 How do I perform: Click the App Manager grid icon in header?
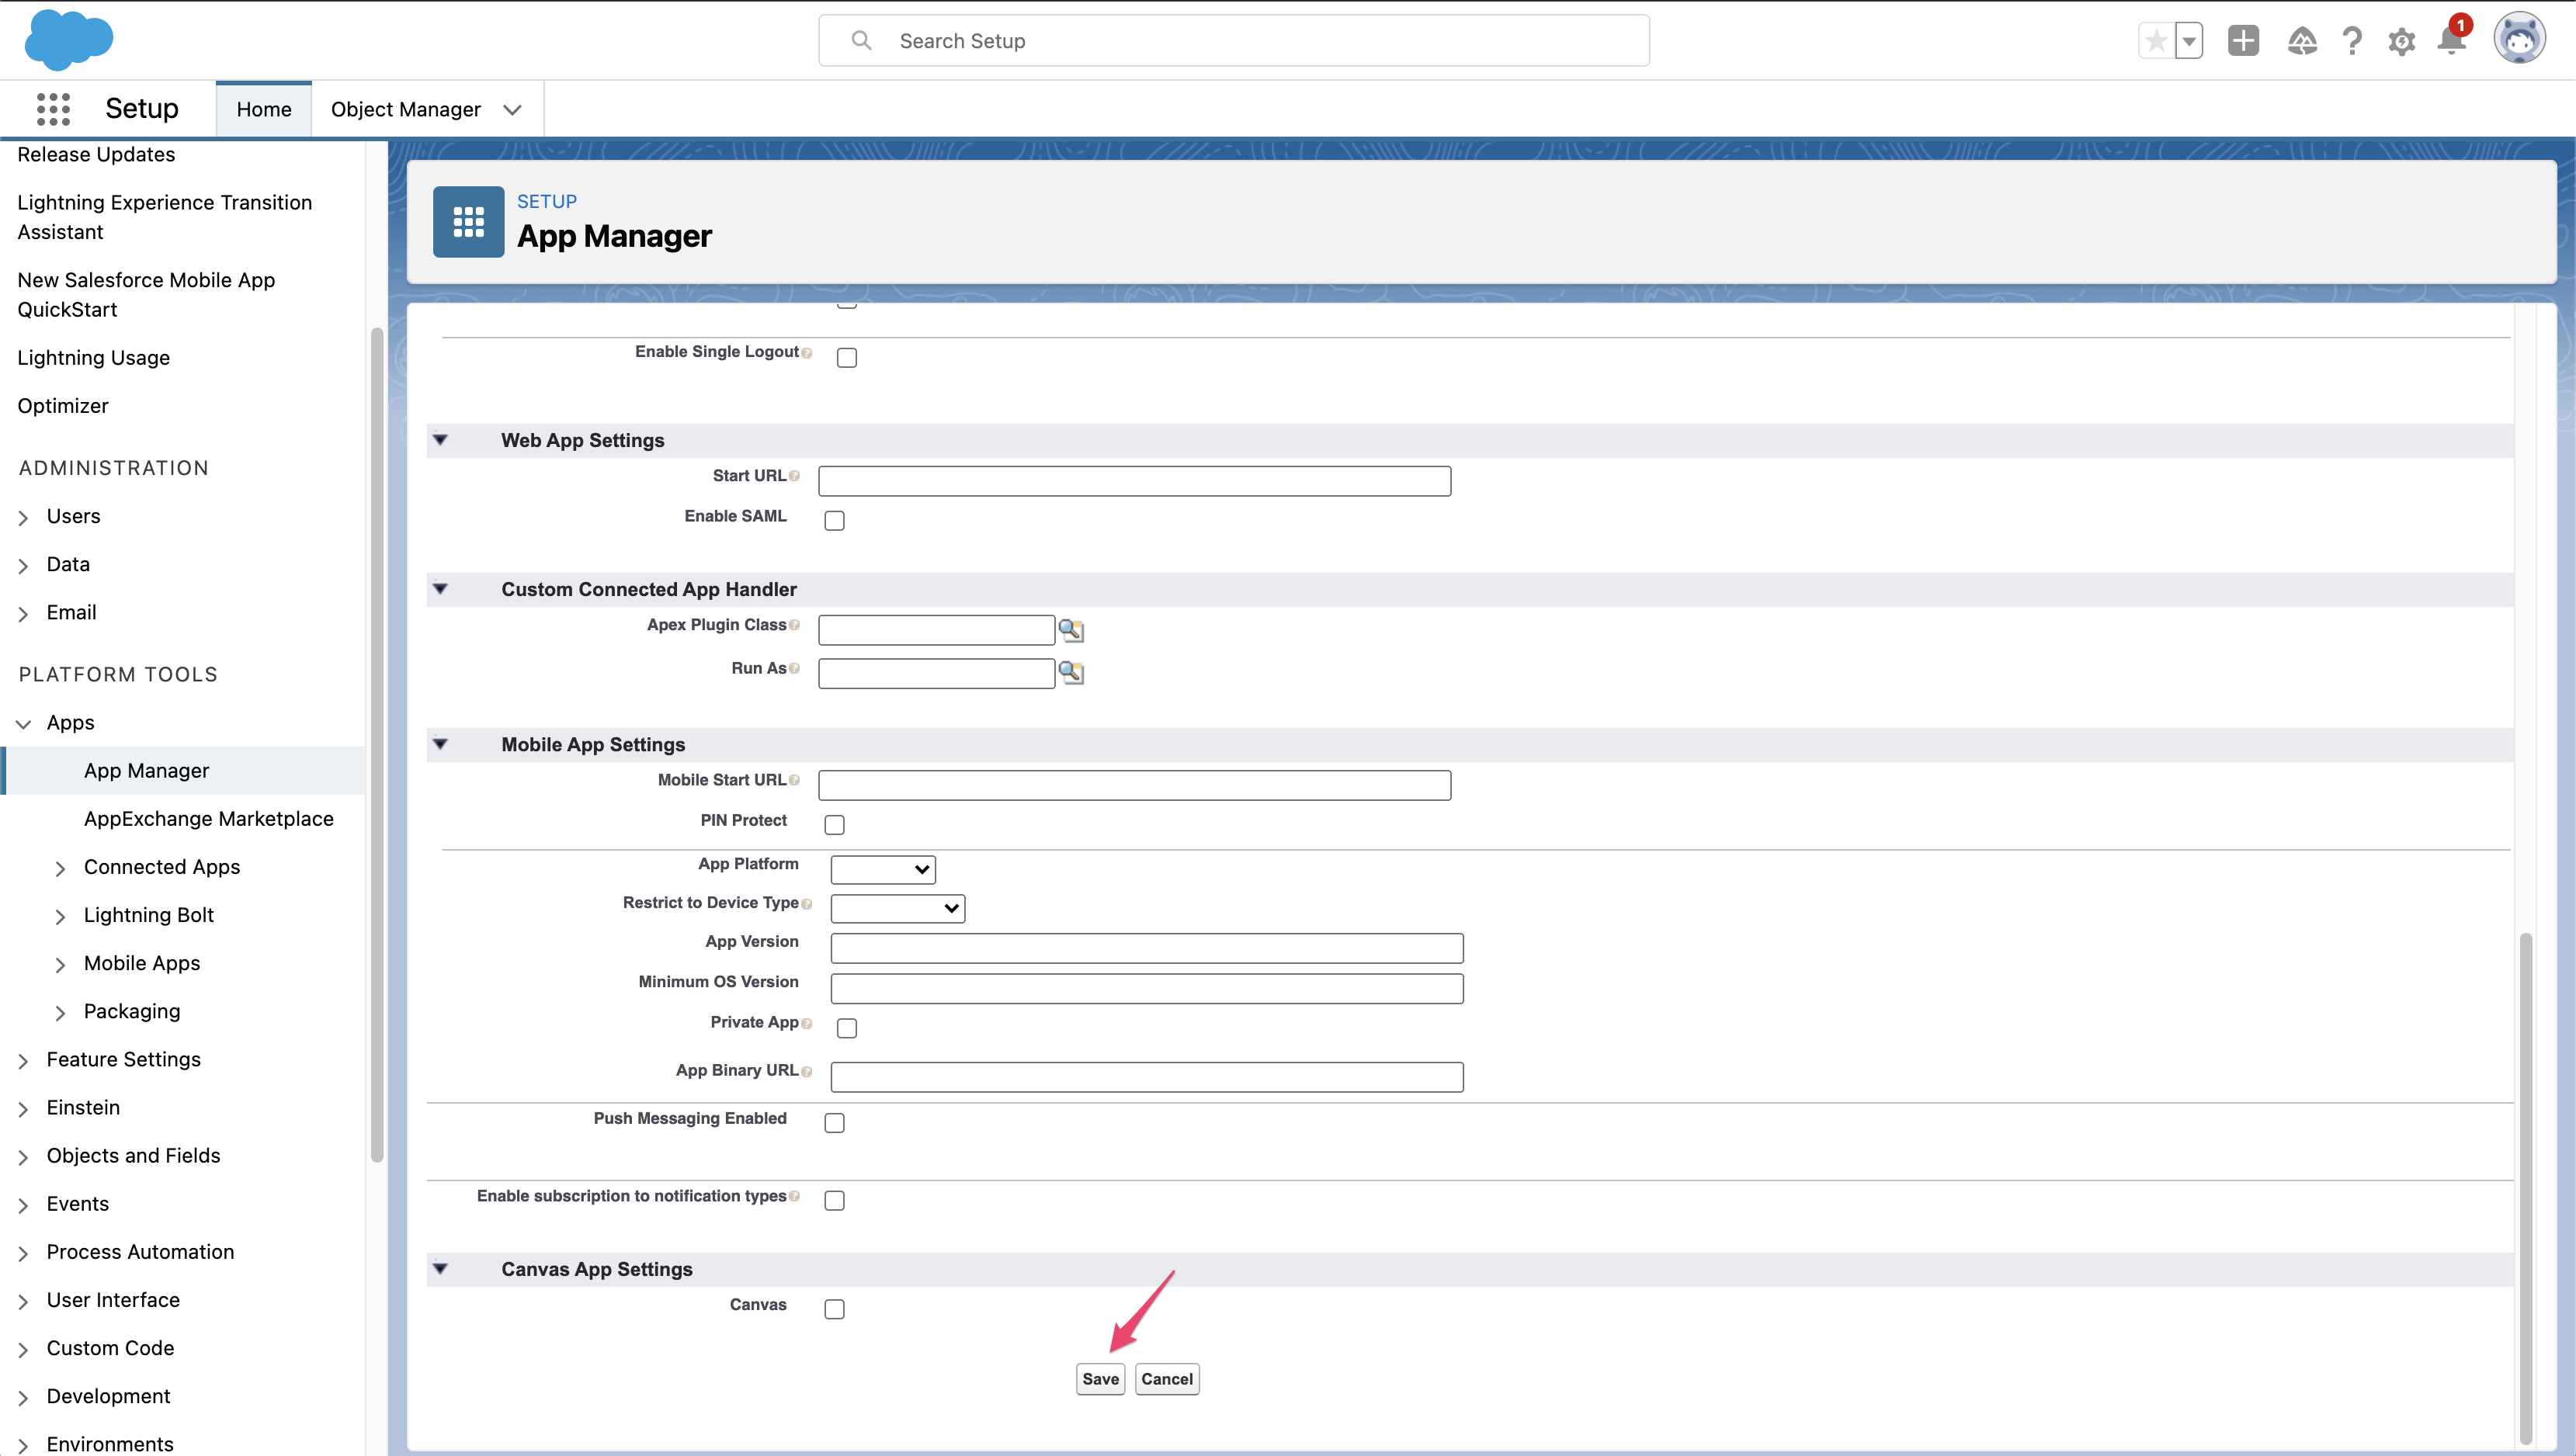468,221
